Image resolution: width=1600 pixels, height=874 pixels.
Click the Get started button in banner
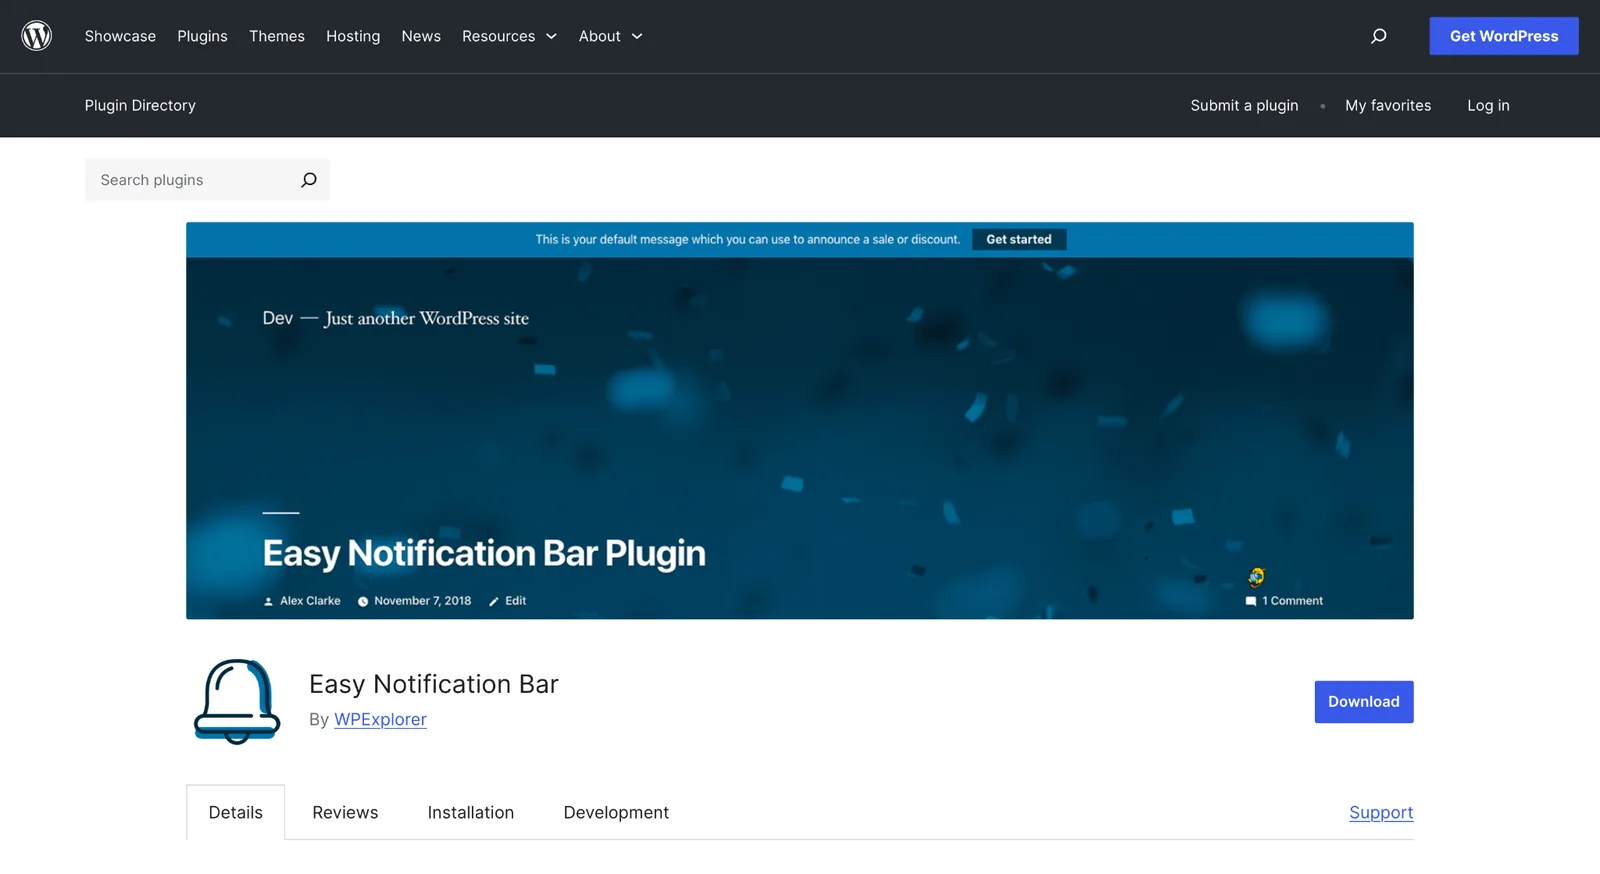tap(1019, 239)
